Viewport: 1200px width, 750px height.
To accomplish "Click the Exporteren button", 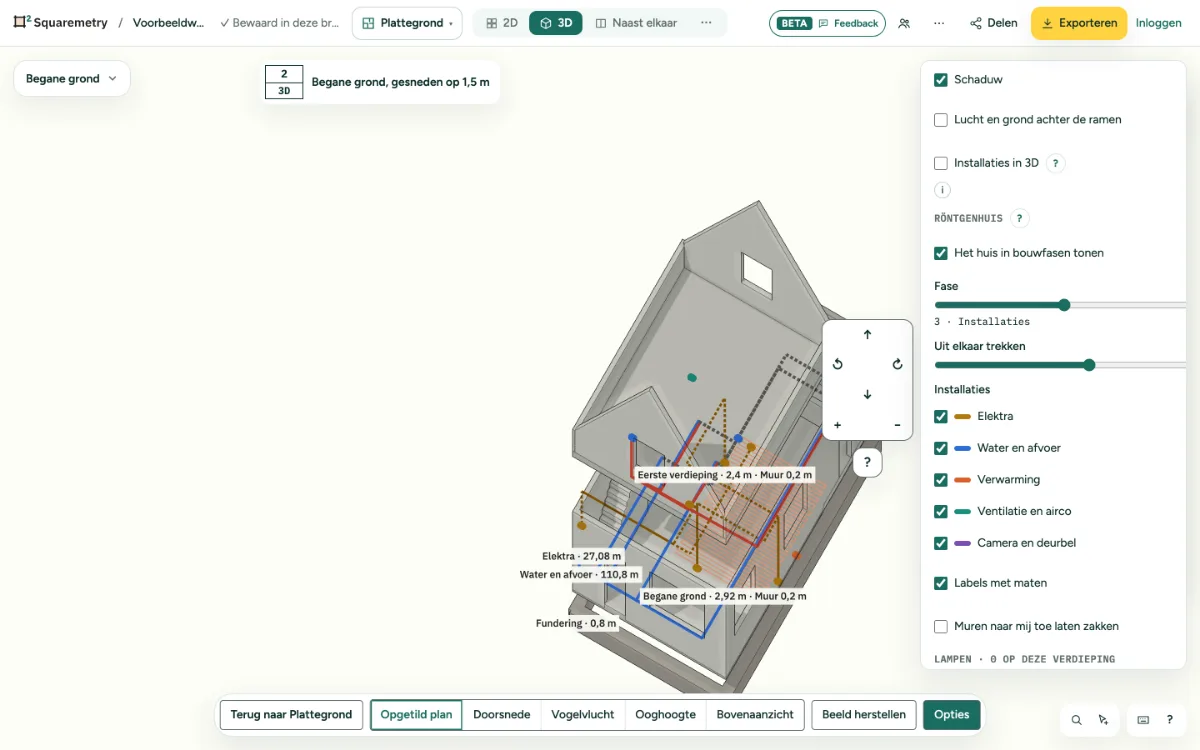I will click(x=1079, y=23).
